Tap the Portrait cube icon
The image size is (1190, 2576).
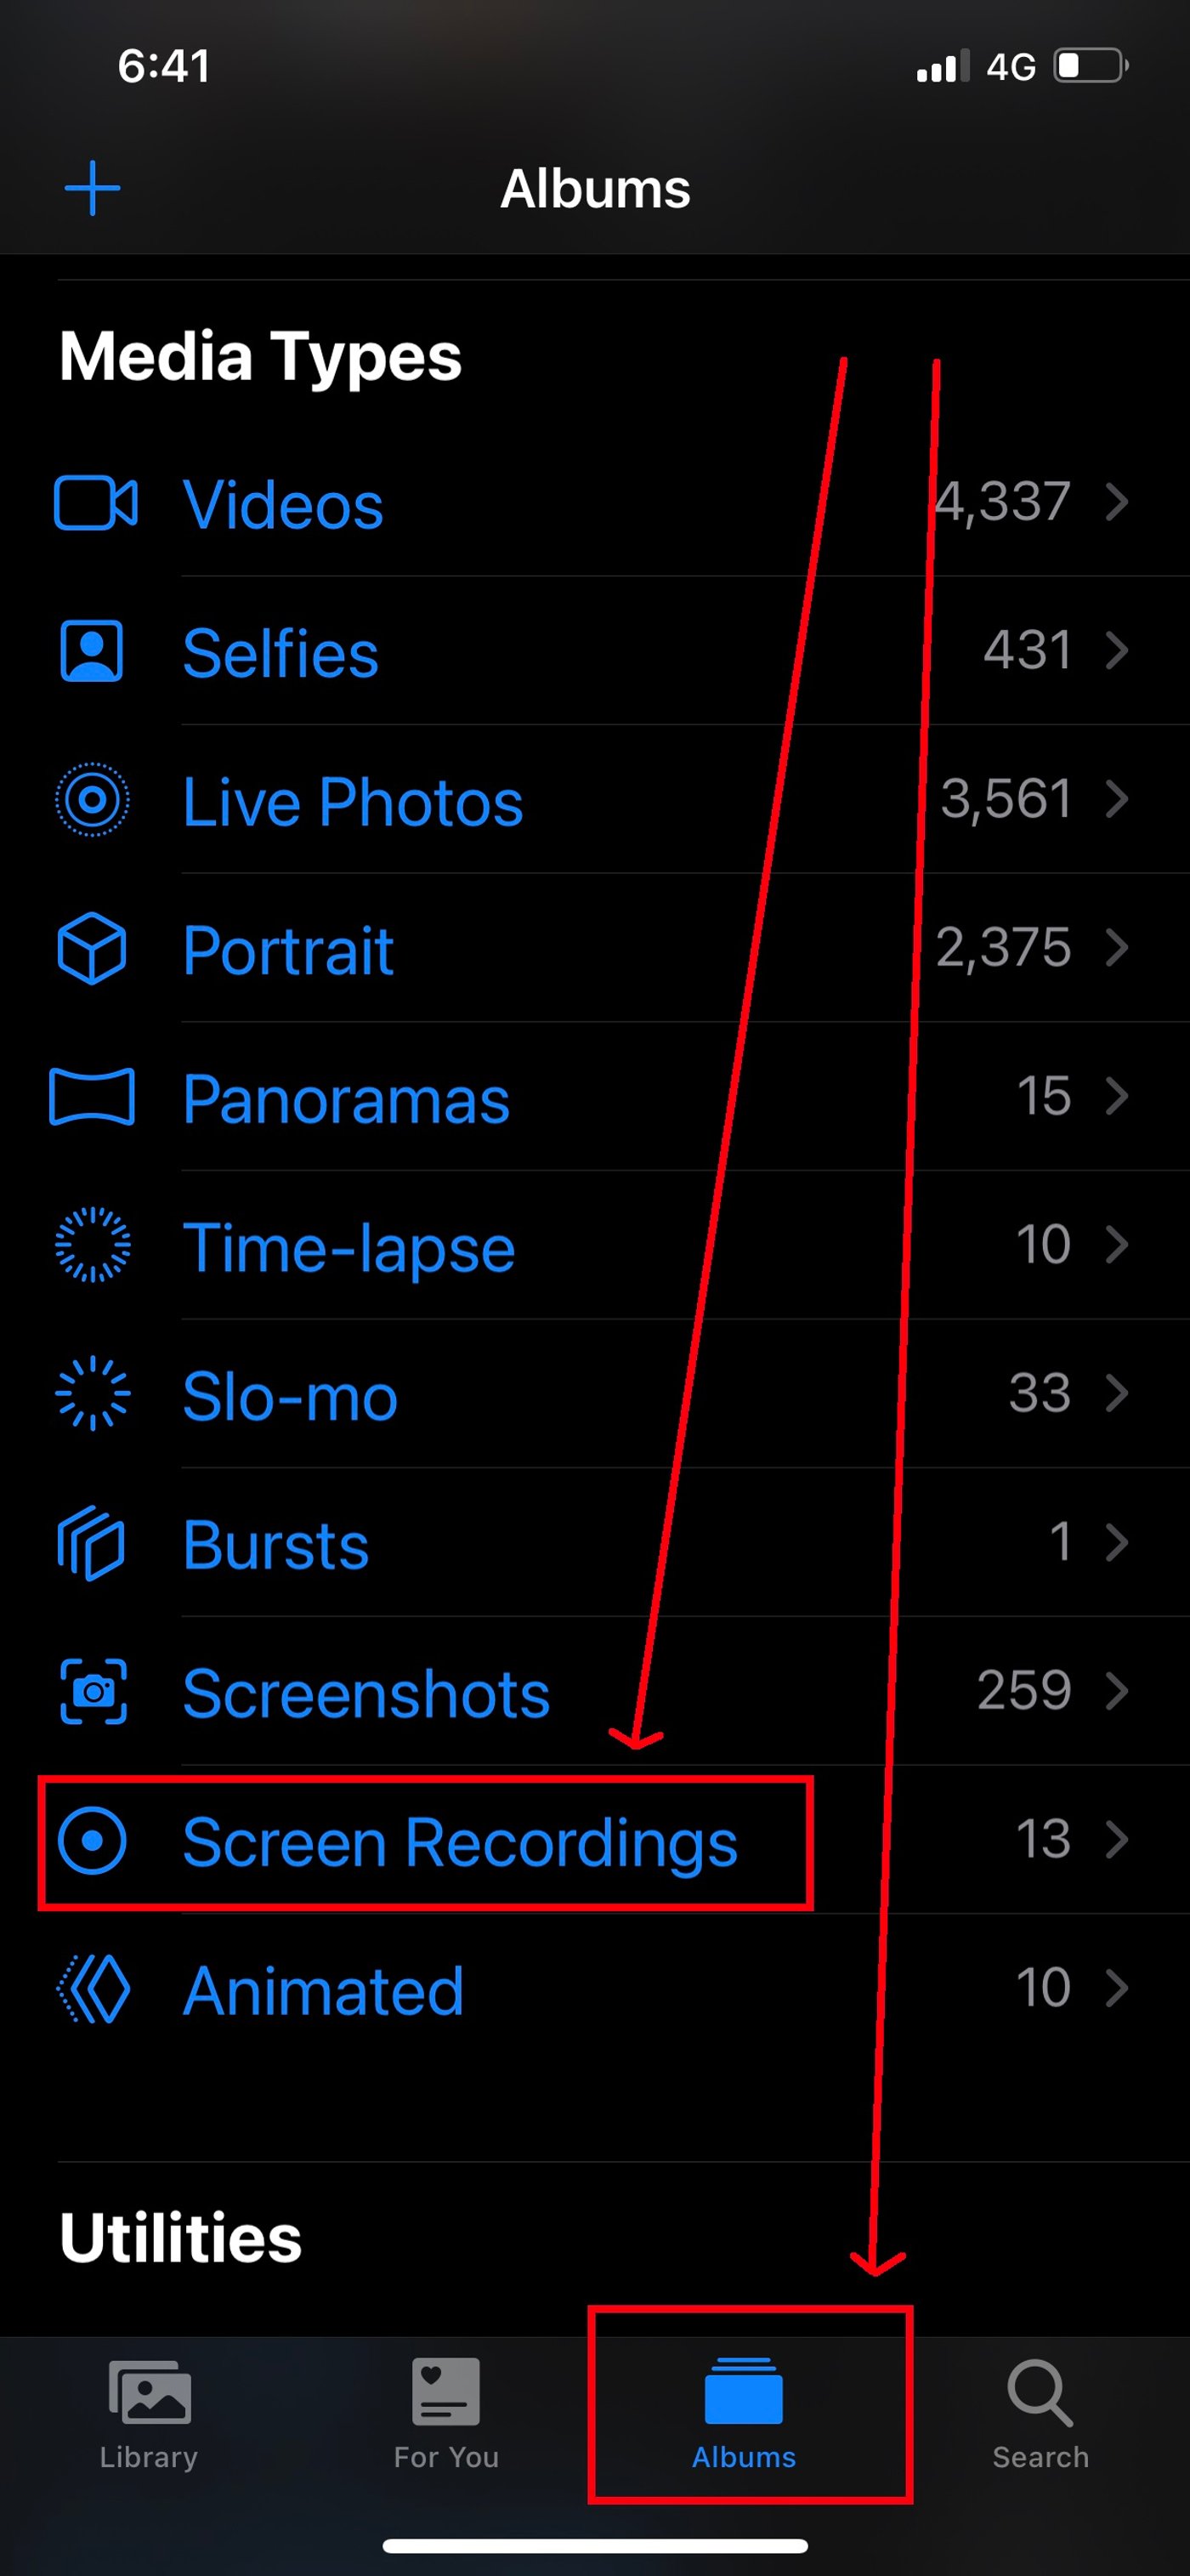92,948
